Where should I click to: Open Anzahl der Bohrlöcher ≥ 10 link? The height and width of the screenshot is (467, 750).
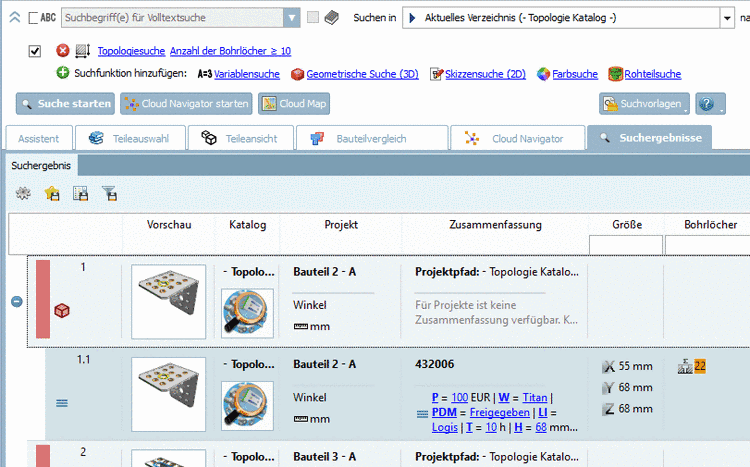[x=230, y=51]
